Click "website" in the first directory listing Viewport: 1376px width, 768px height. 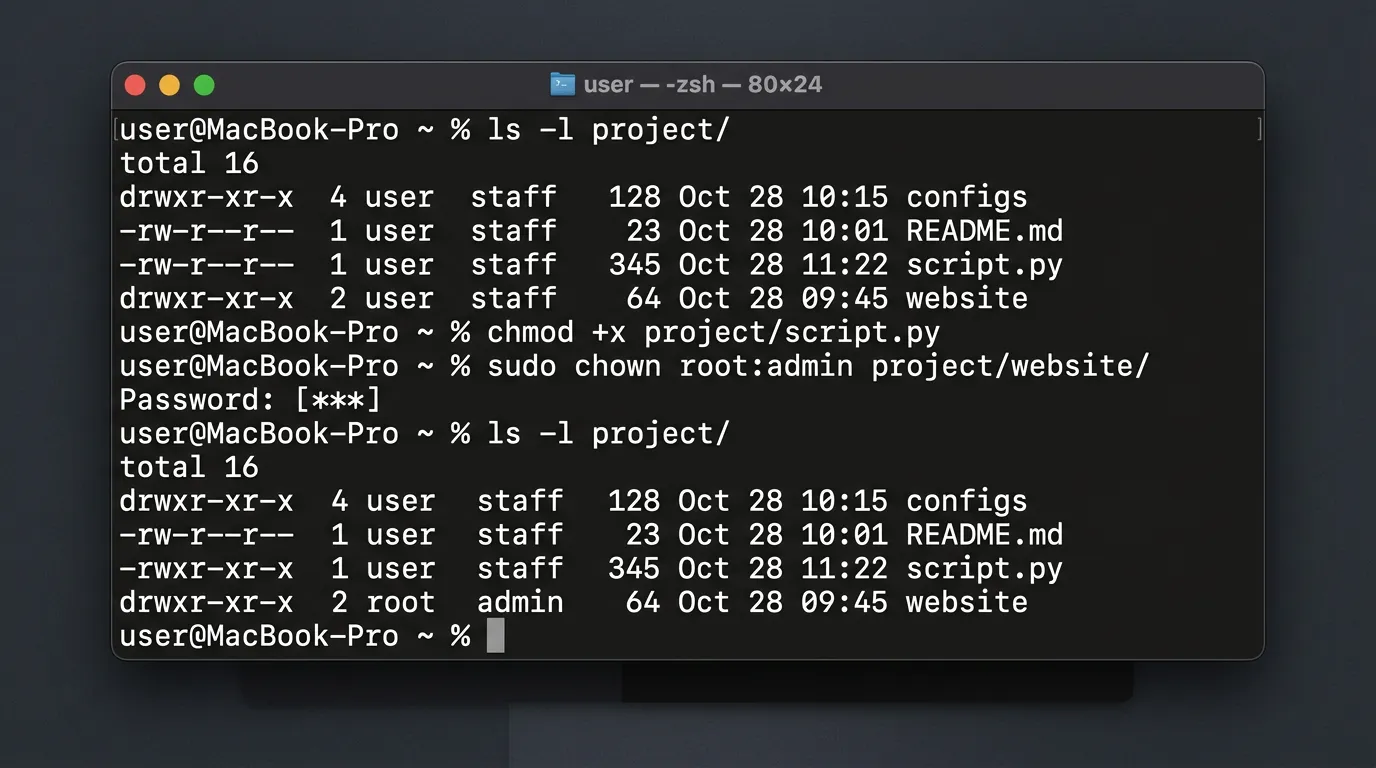966,298
